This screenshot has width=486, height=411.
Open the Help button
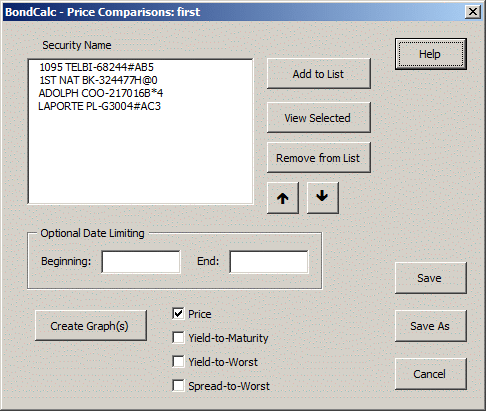(431, 54)
